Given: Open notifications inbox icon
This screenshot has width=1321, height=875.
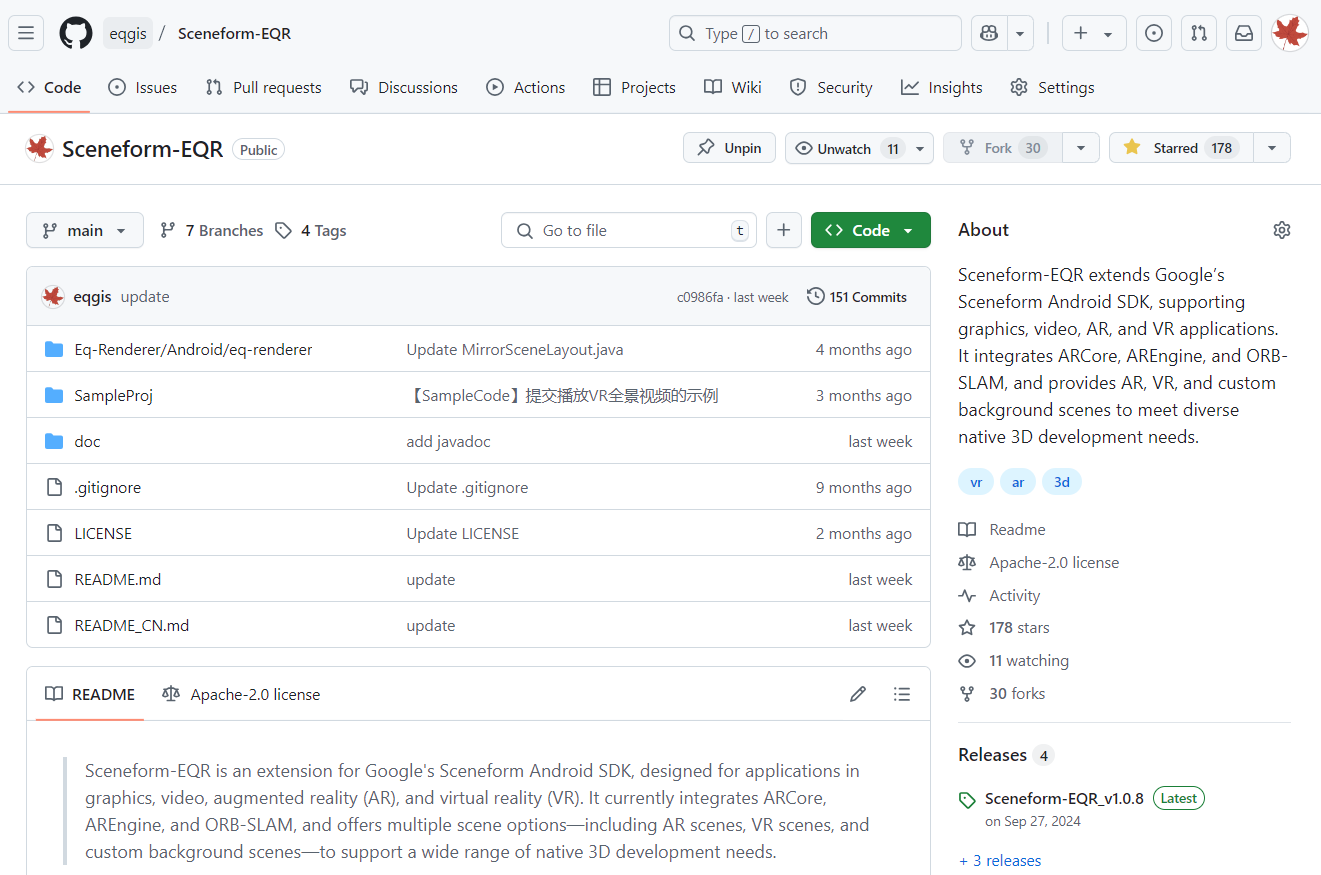Looking at the screenshot, I should coord(1244,33).
